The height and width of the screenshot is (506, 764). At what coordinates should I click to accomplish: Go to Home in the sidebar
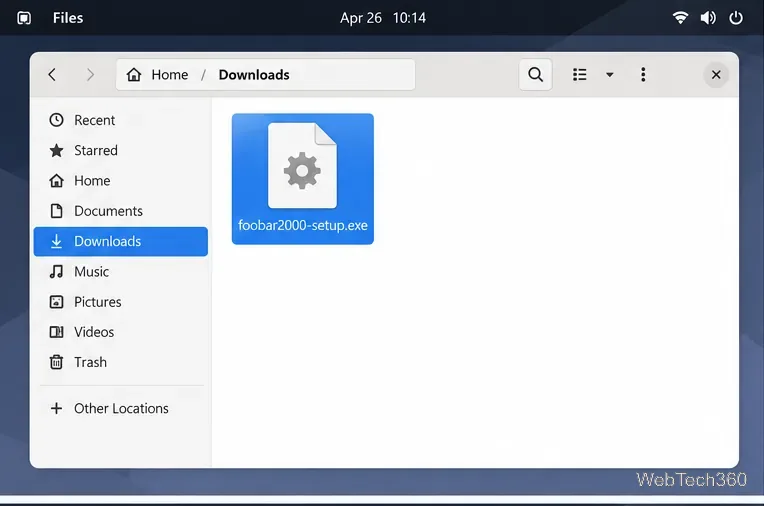[121, 180]
